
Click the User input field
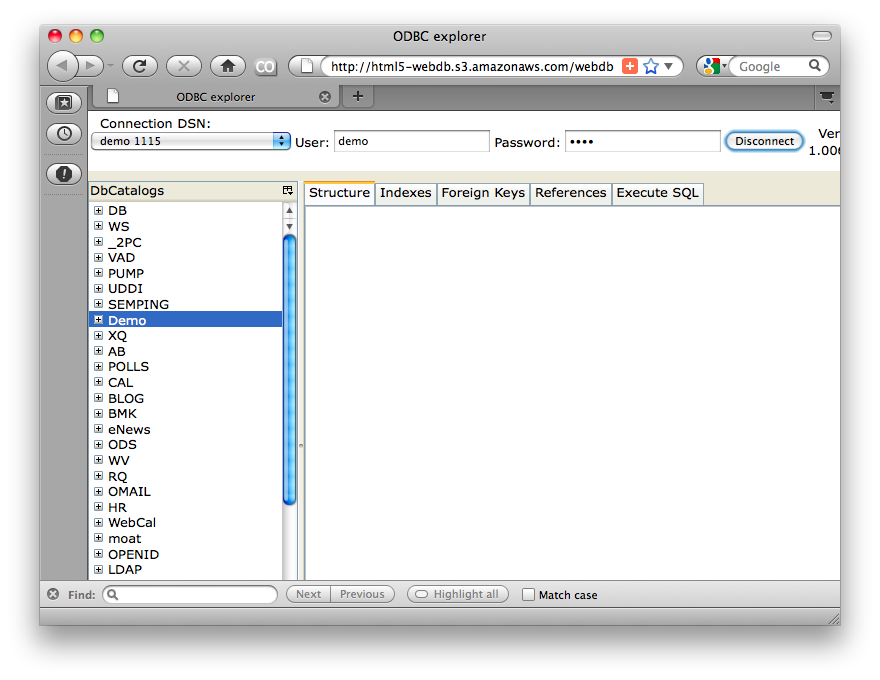(411, 141)
